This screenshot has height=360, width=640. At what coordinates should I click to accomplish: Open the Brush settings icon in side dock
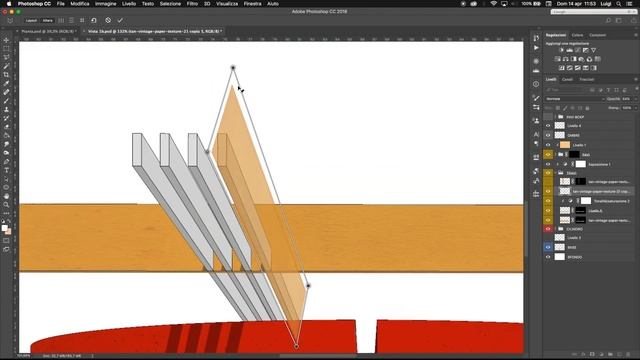[536, 98]
